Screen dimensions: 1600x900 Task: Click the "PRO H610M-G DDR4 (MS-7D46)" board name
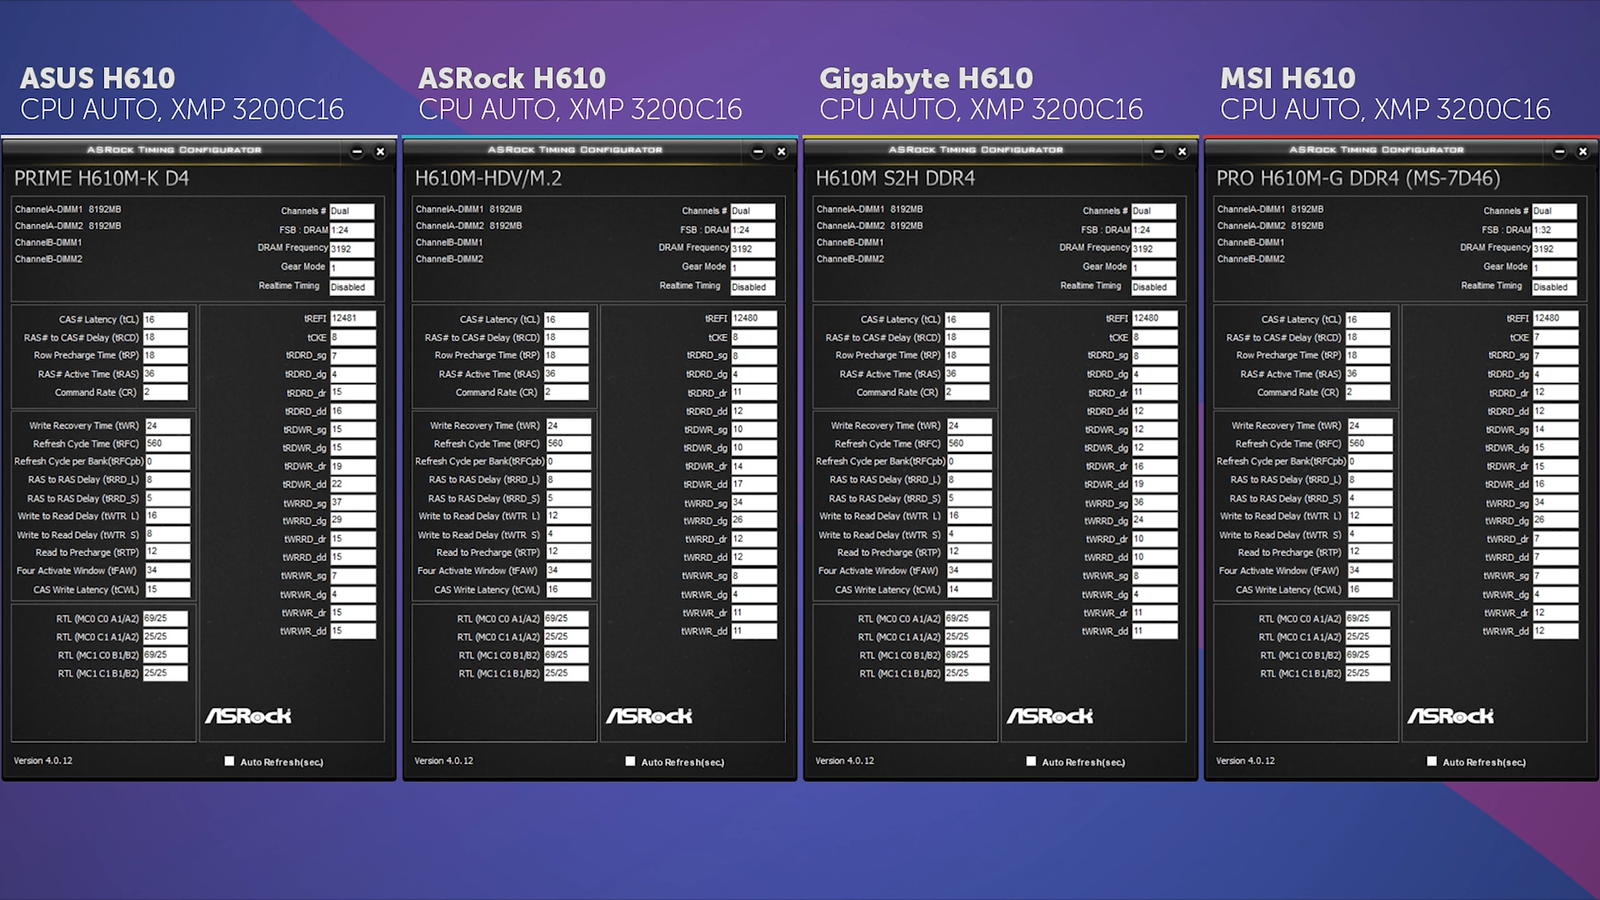(1358, 179)
